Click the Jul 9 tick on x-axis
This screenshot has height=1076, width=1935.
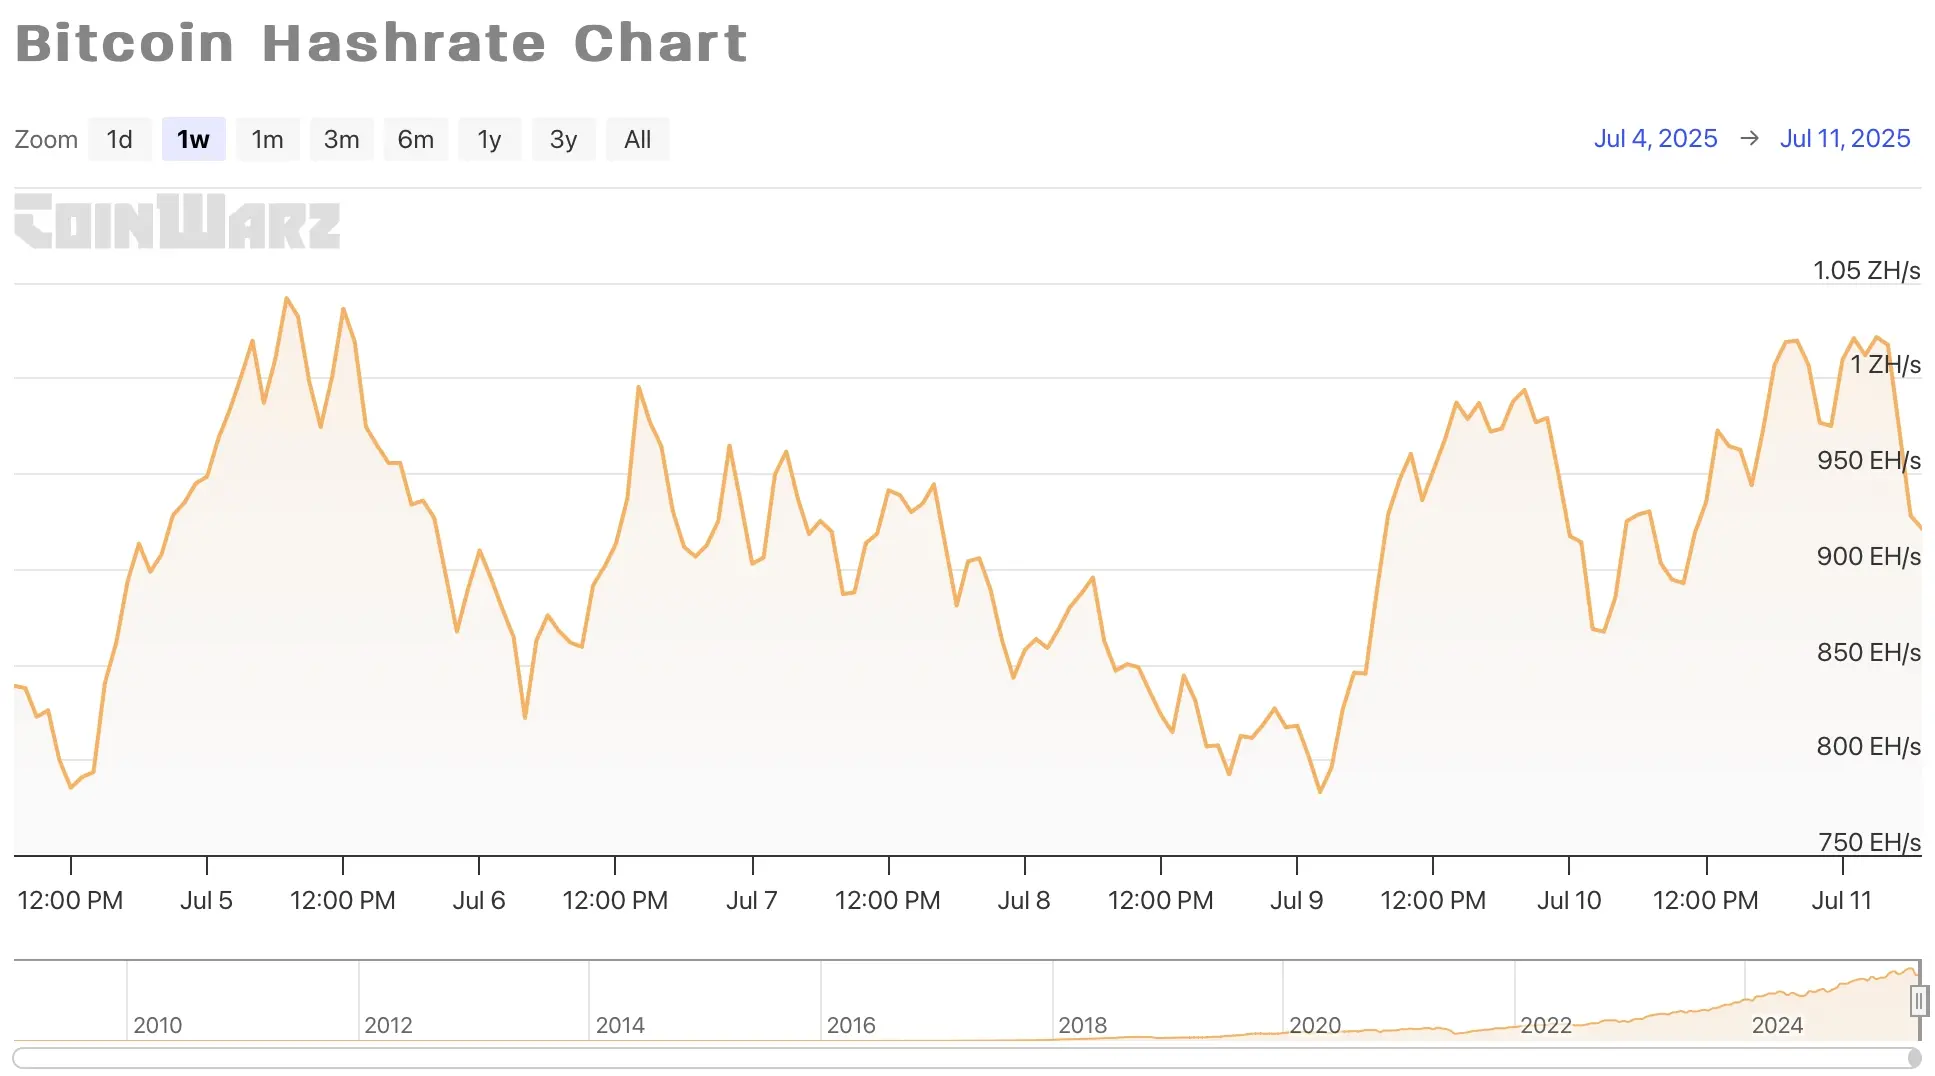[x=1296, y=899]
